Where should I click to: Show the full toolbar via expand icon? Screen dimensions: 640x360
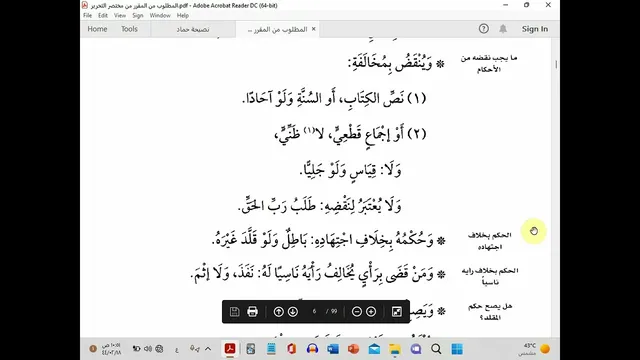pyautogui.click(x=397, y=312)
